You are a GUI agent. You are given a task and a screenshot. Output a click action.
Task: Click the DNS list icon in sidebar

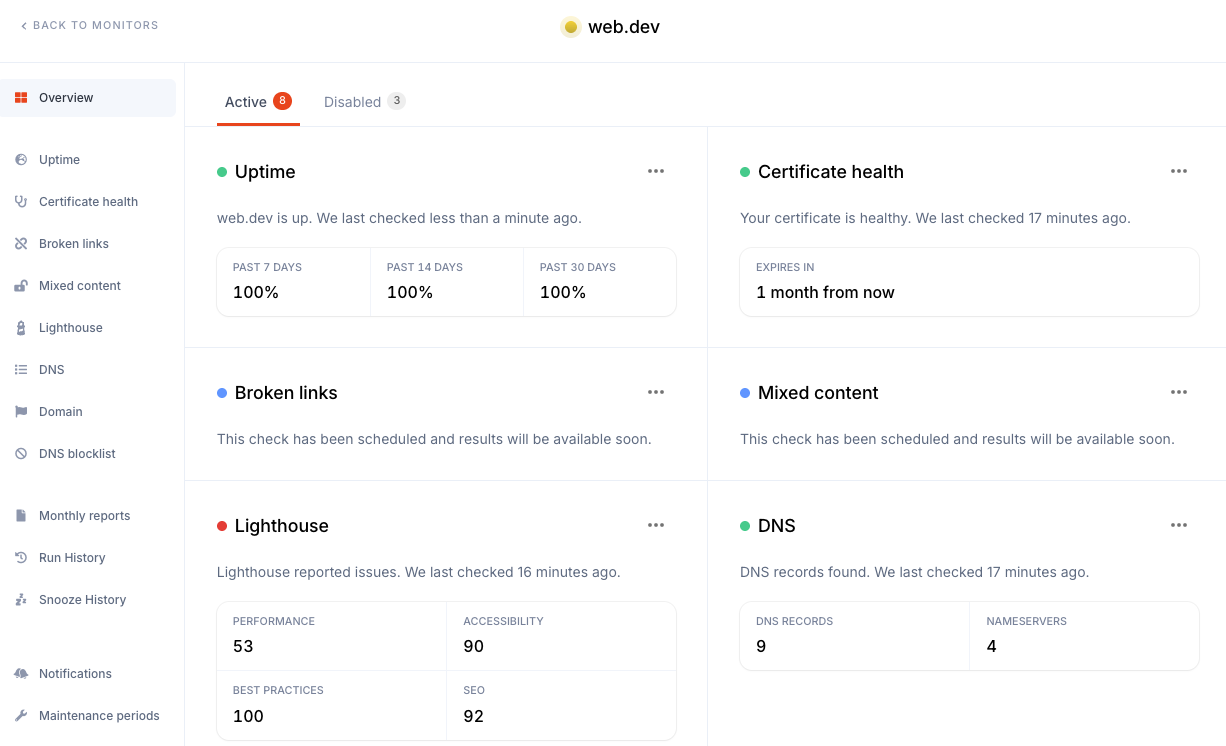[x=21, y=370]
